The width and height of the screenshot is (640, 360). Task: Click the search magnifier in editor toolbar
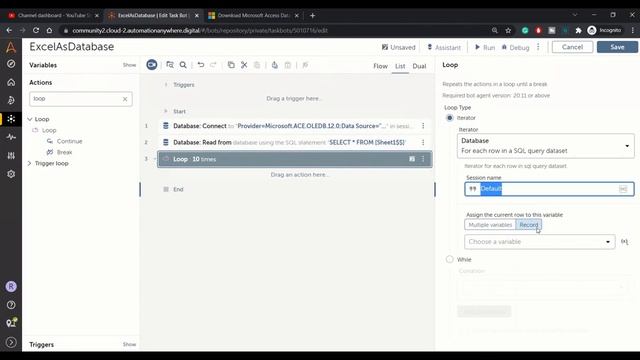[x=183, y=65]
